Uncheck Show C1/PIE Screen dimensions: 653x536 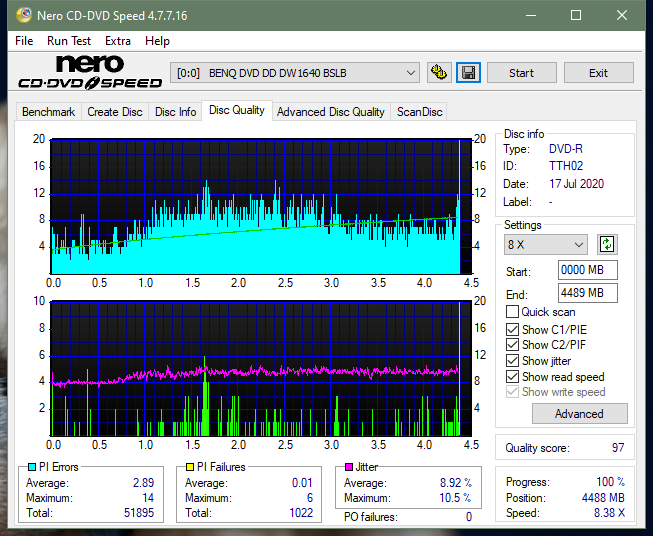(512, 329)
